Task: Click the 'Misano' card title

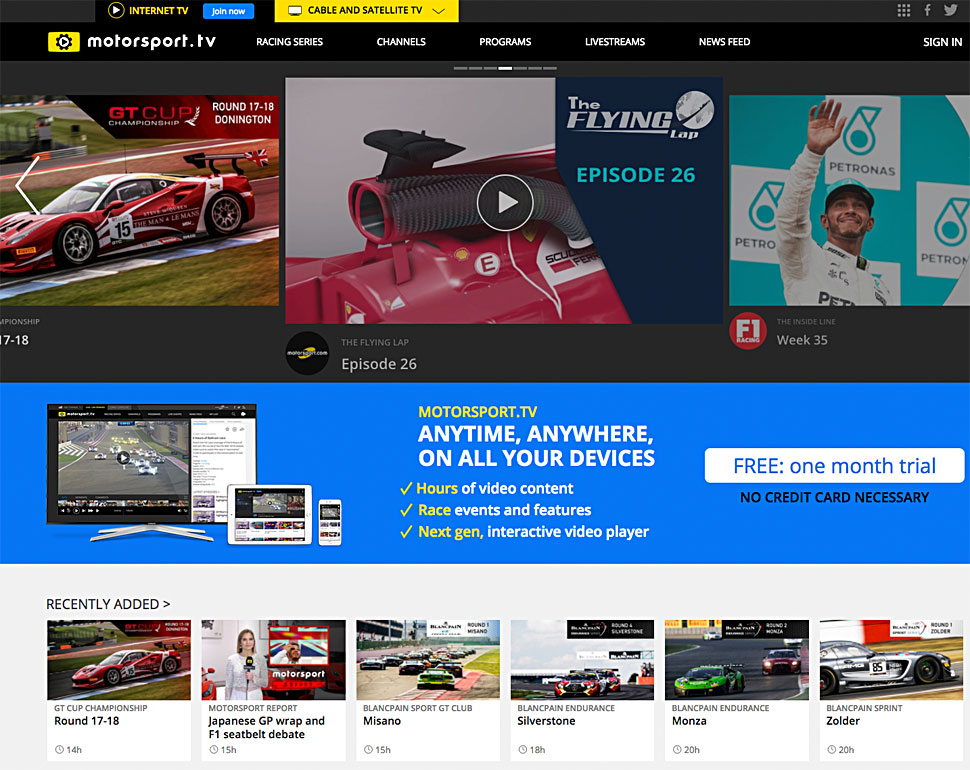Action: click(382, 721)
